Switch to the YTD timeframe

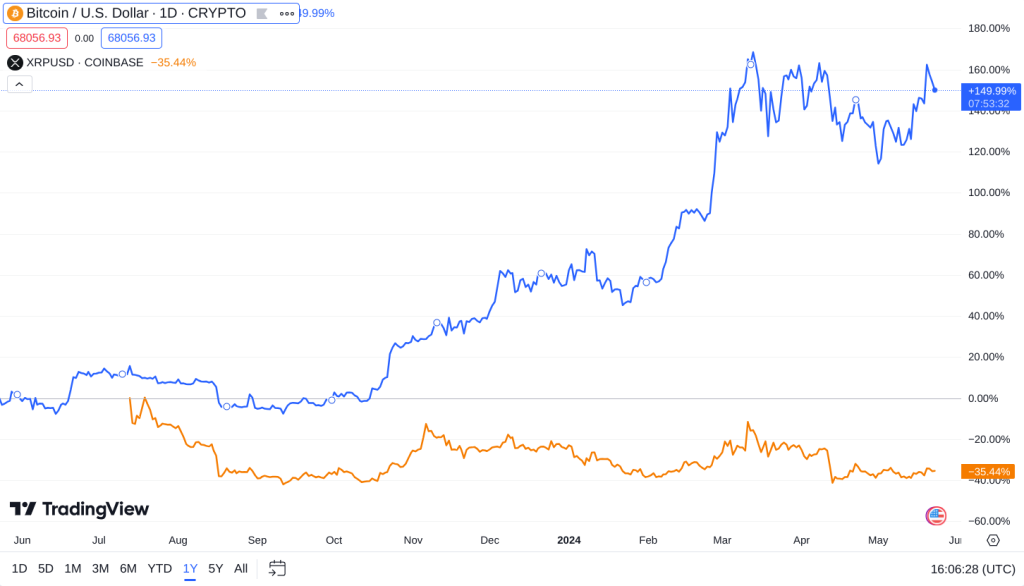click(x=158, y=567)
